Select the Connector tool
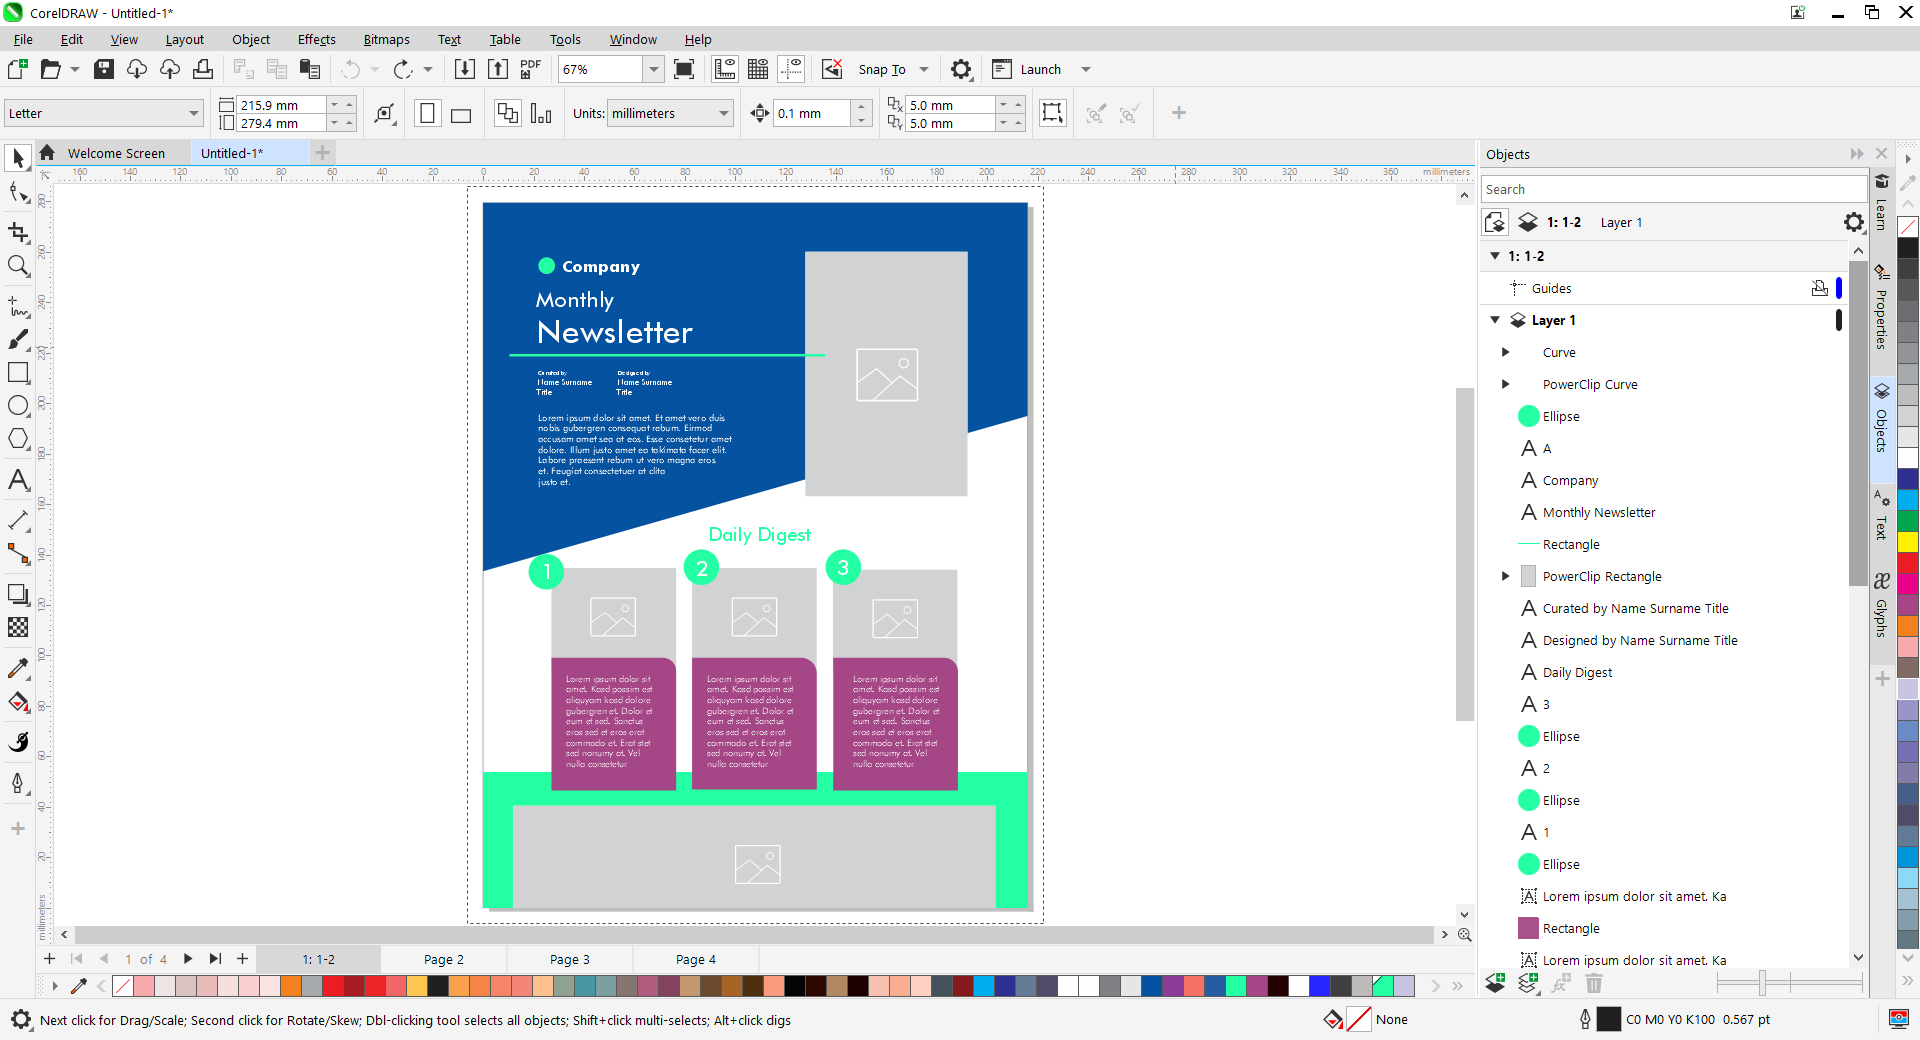The height and width of the screenshot is (1040, 1920). (x=18, y=553)
